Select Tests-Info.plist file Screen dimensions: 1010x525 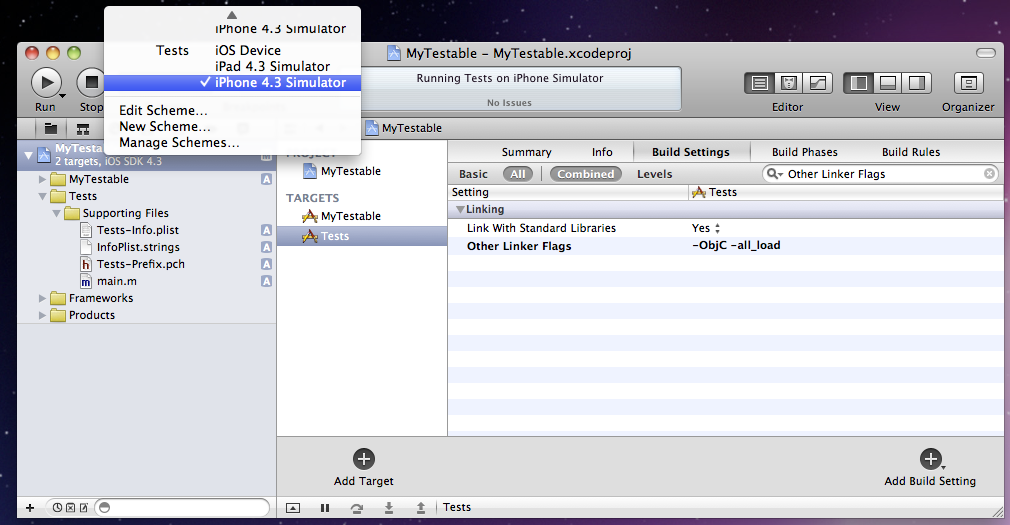(138, 230)
